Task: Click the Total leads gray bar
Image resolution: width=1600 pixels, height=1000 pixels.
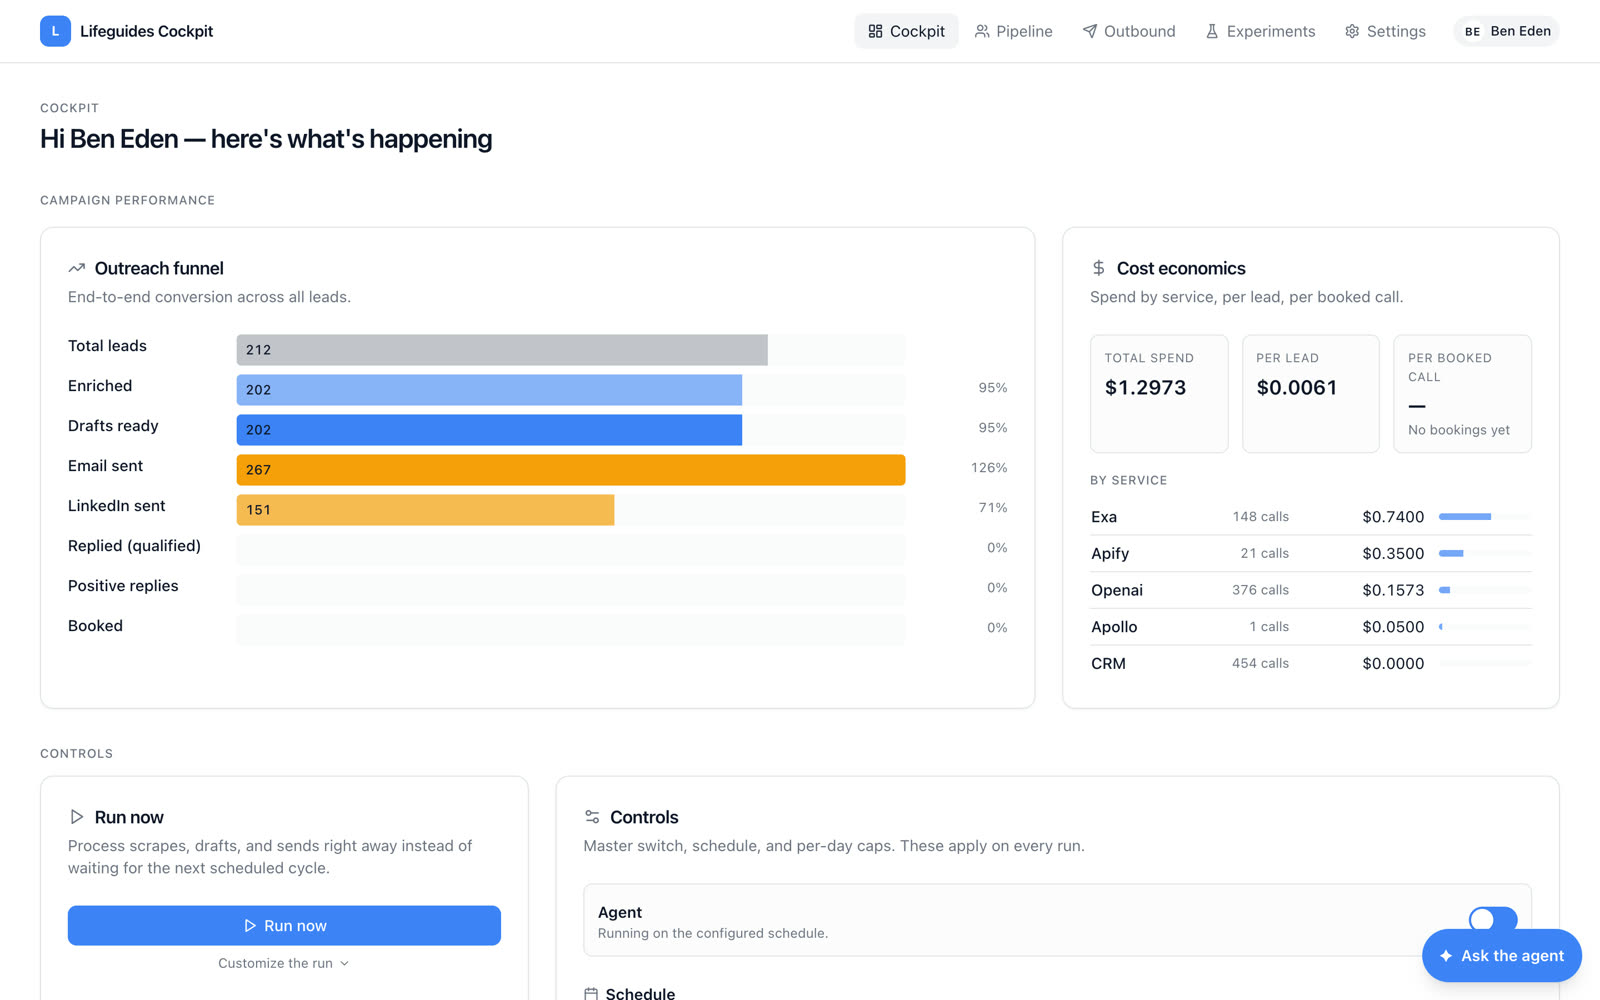Action: click(502, 350)
